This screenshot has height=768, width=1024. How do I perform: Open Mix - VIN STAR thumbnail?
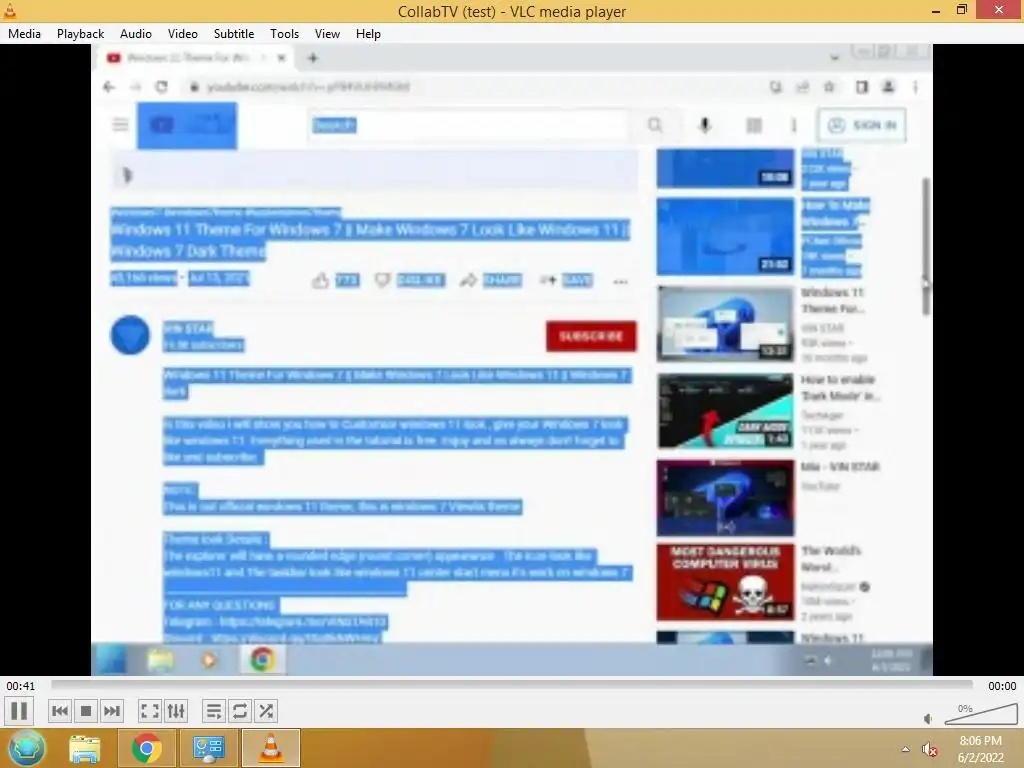point(725,498)
